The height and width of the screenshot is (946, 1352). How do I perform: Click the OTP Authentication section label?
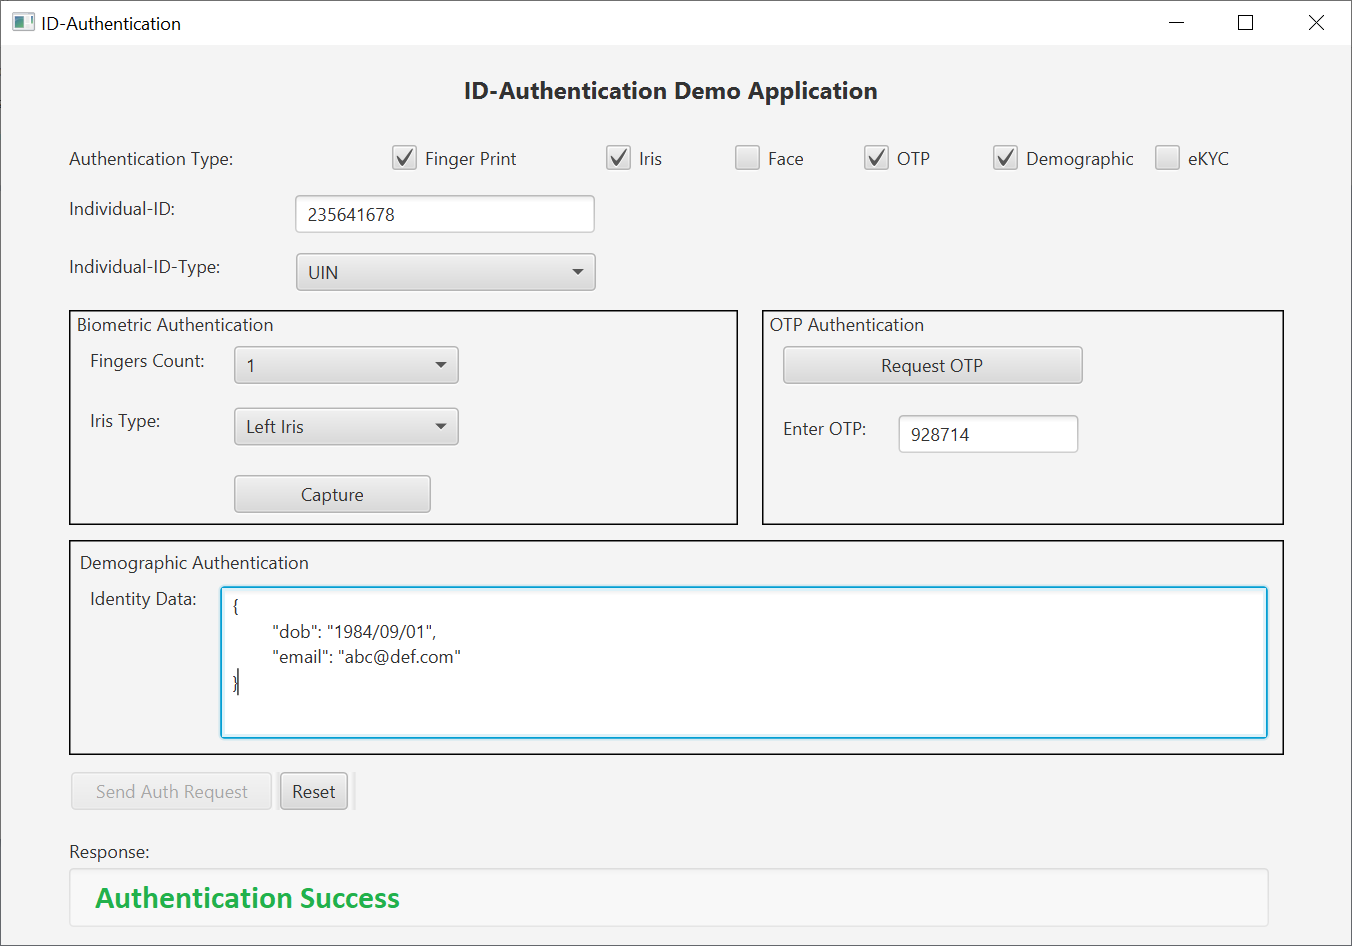point(847,325)
